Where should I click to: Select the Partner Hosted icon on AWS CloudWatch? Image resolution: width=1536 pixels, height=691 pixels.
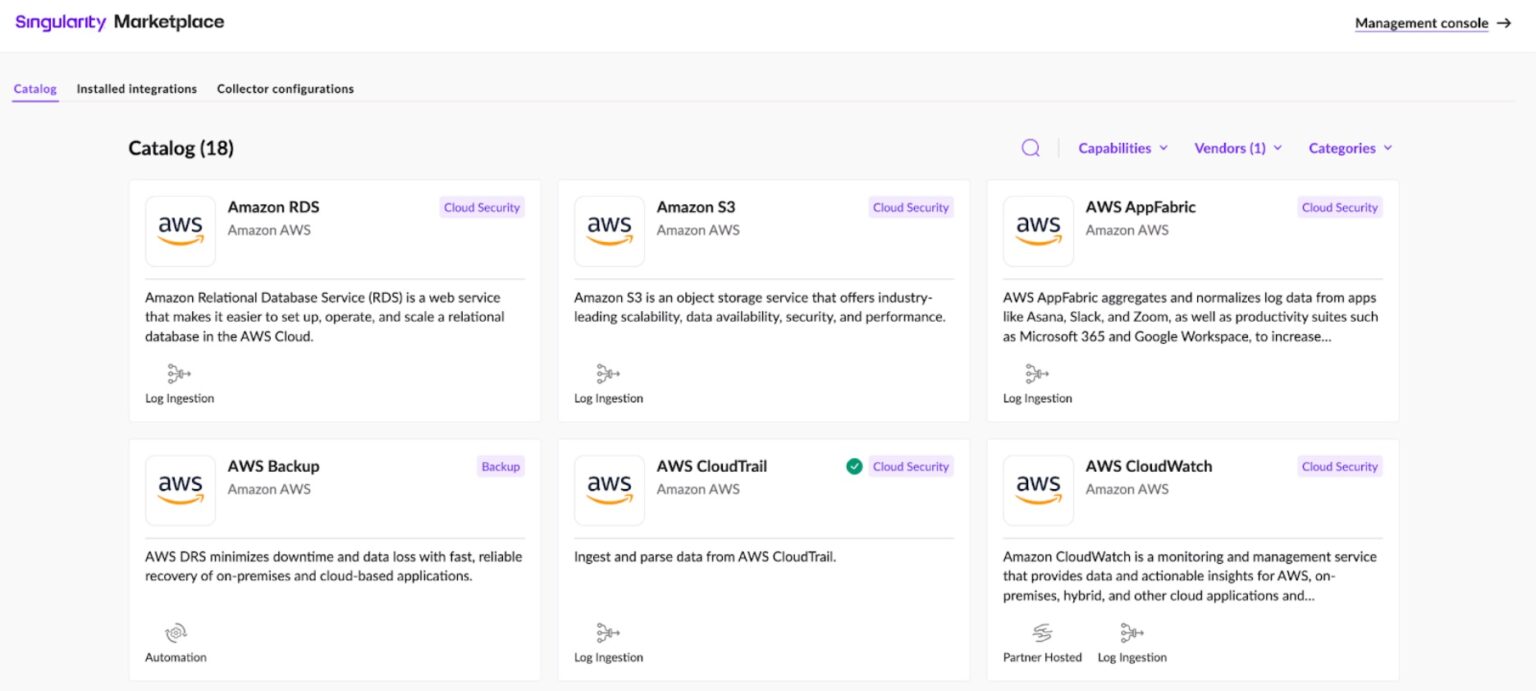click(1042, 632)
